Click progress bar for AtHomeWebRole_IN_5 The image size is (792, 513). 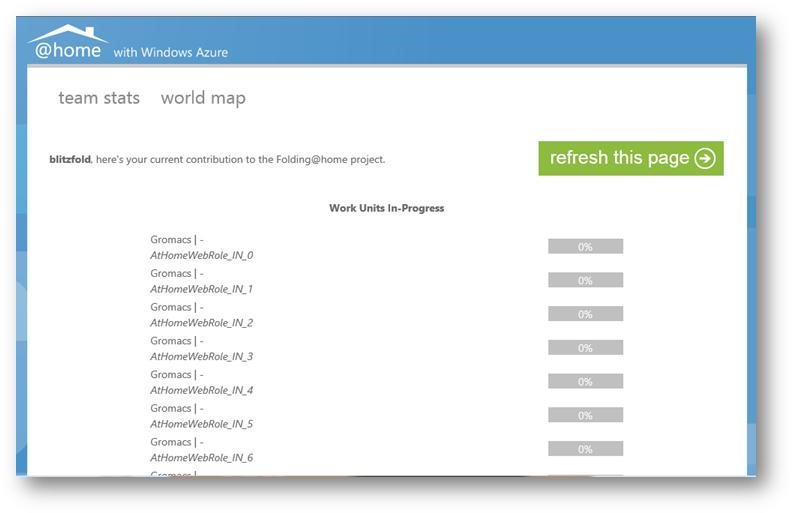[x=585, y=415]
